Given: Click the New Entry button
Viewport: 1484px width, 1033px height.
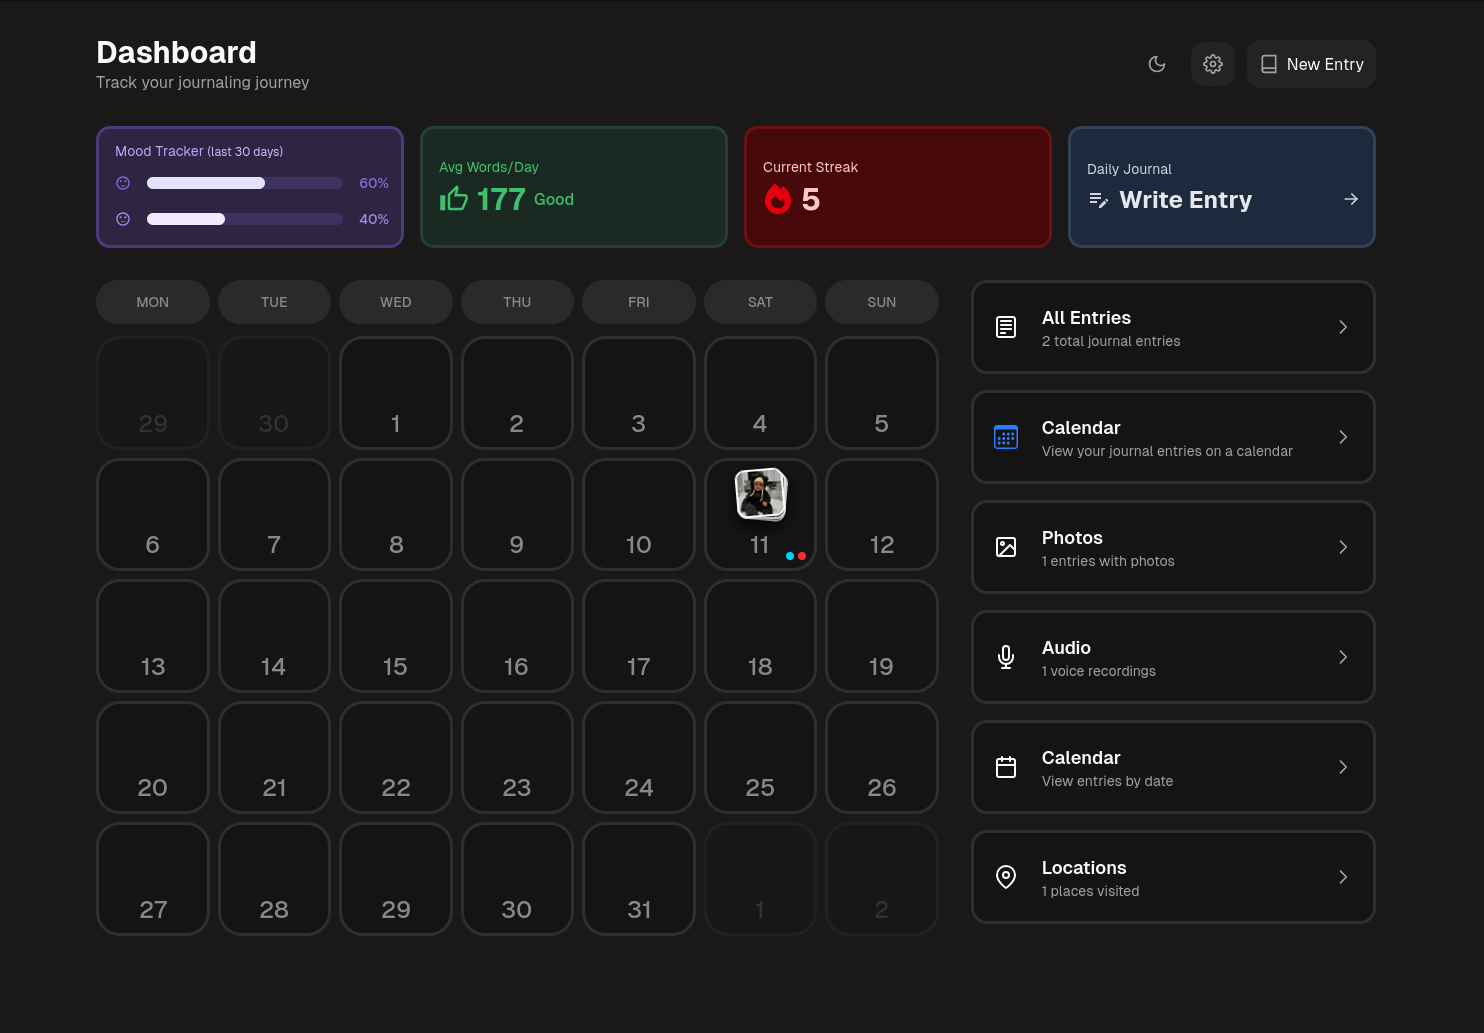Looking at the screenshot, I should (x=1311, y=64).
